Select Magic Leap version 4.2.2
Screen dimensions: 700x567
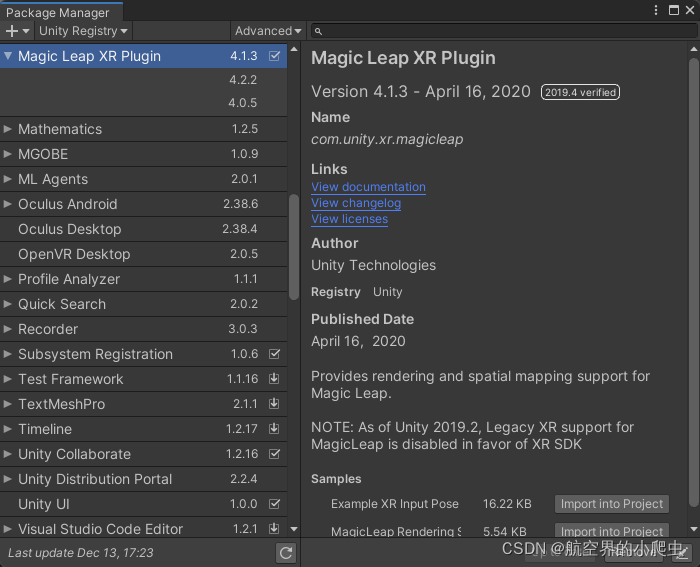[143, 80]
